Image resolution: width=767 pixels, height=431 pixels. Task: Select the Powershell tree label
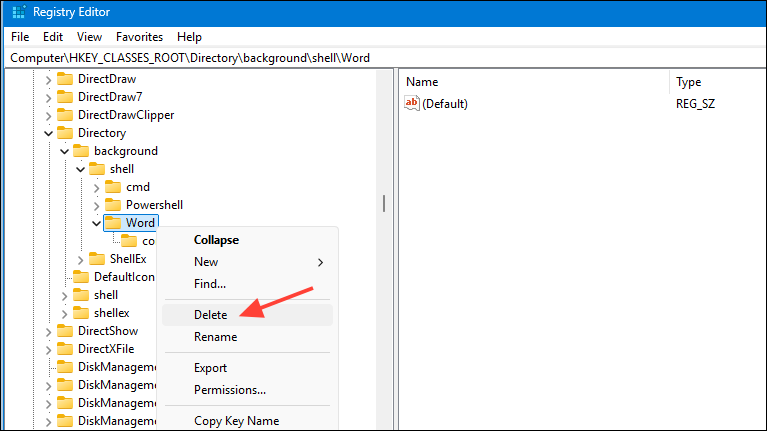click(154, 205)
